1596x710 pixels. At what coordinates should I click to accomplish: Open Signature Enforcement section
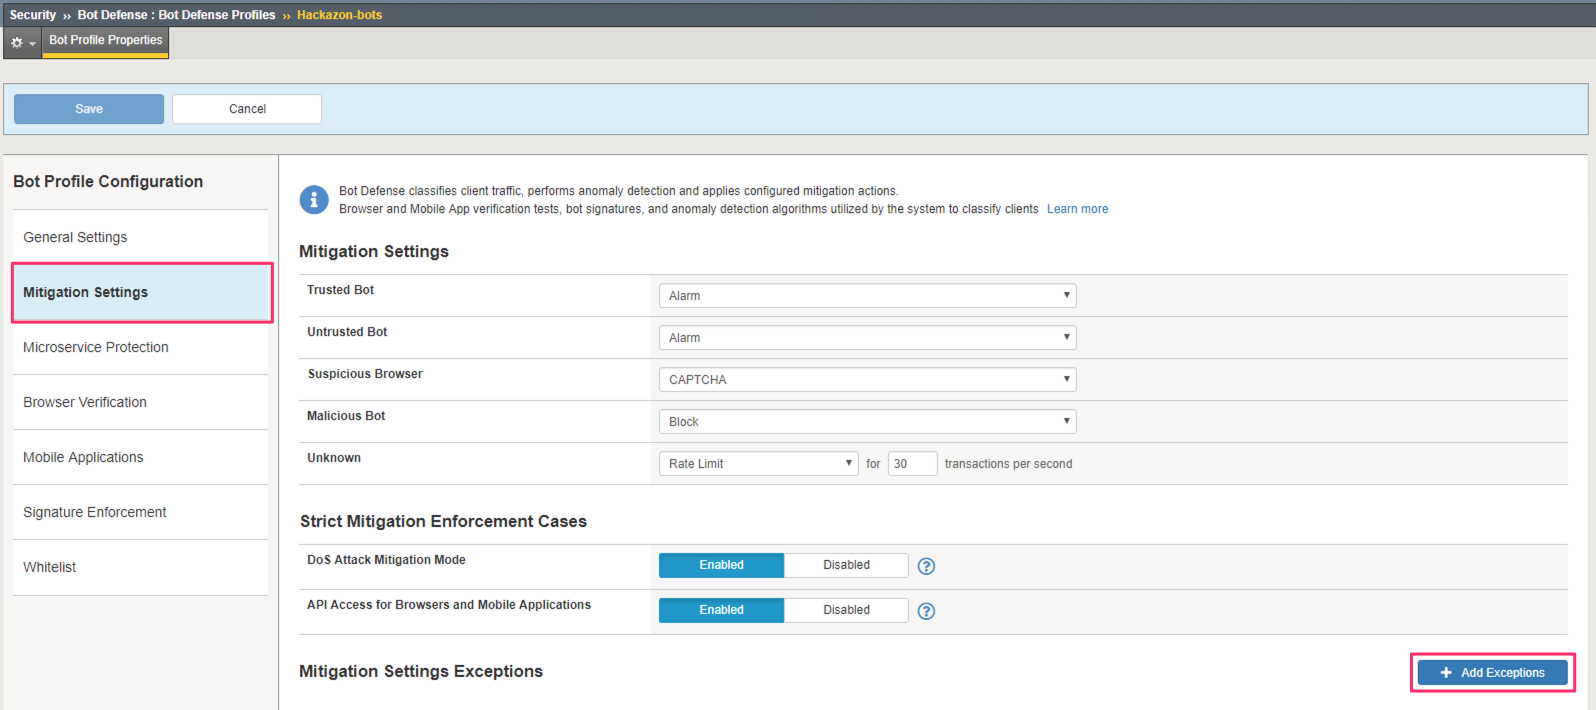pyautogui.click(x=140, y=512)
